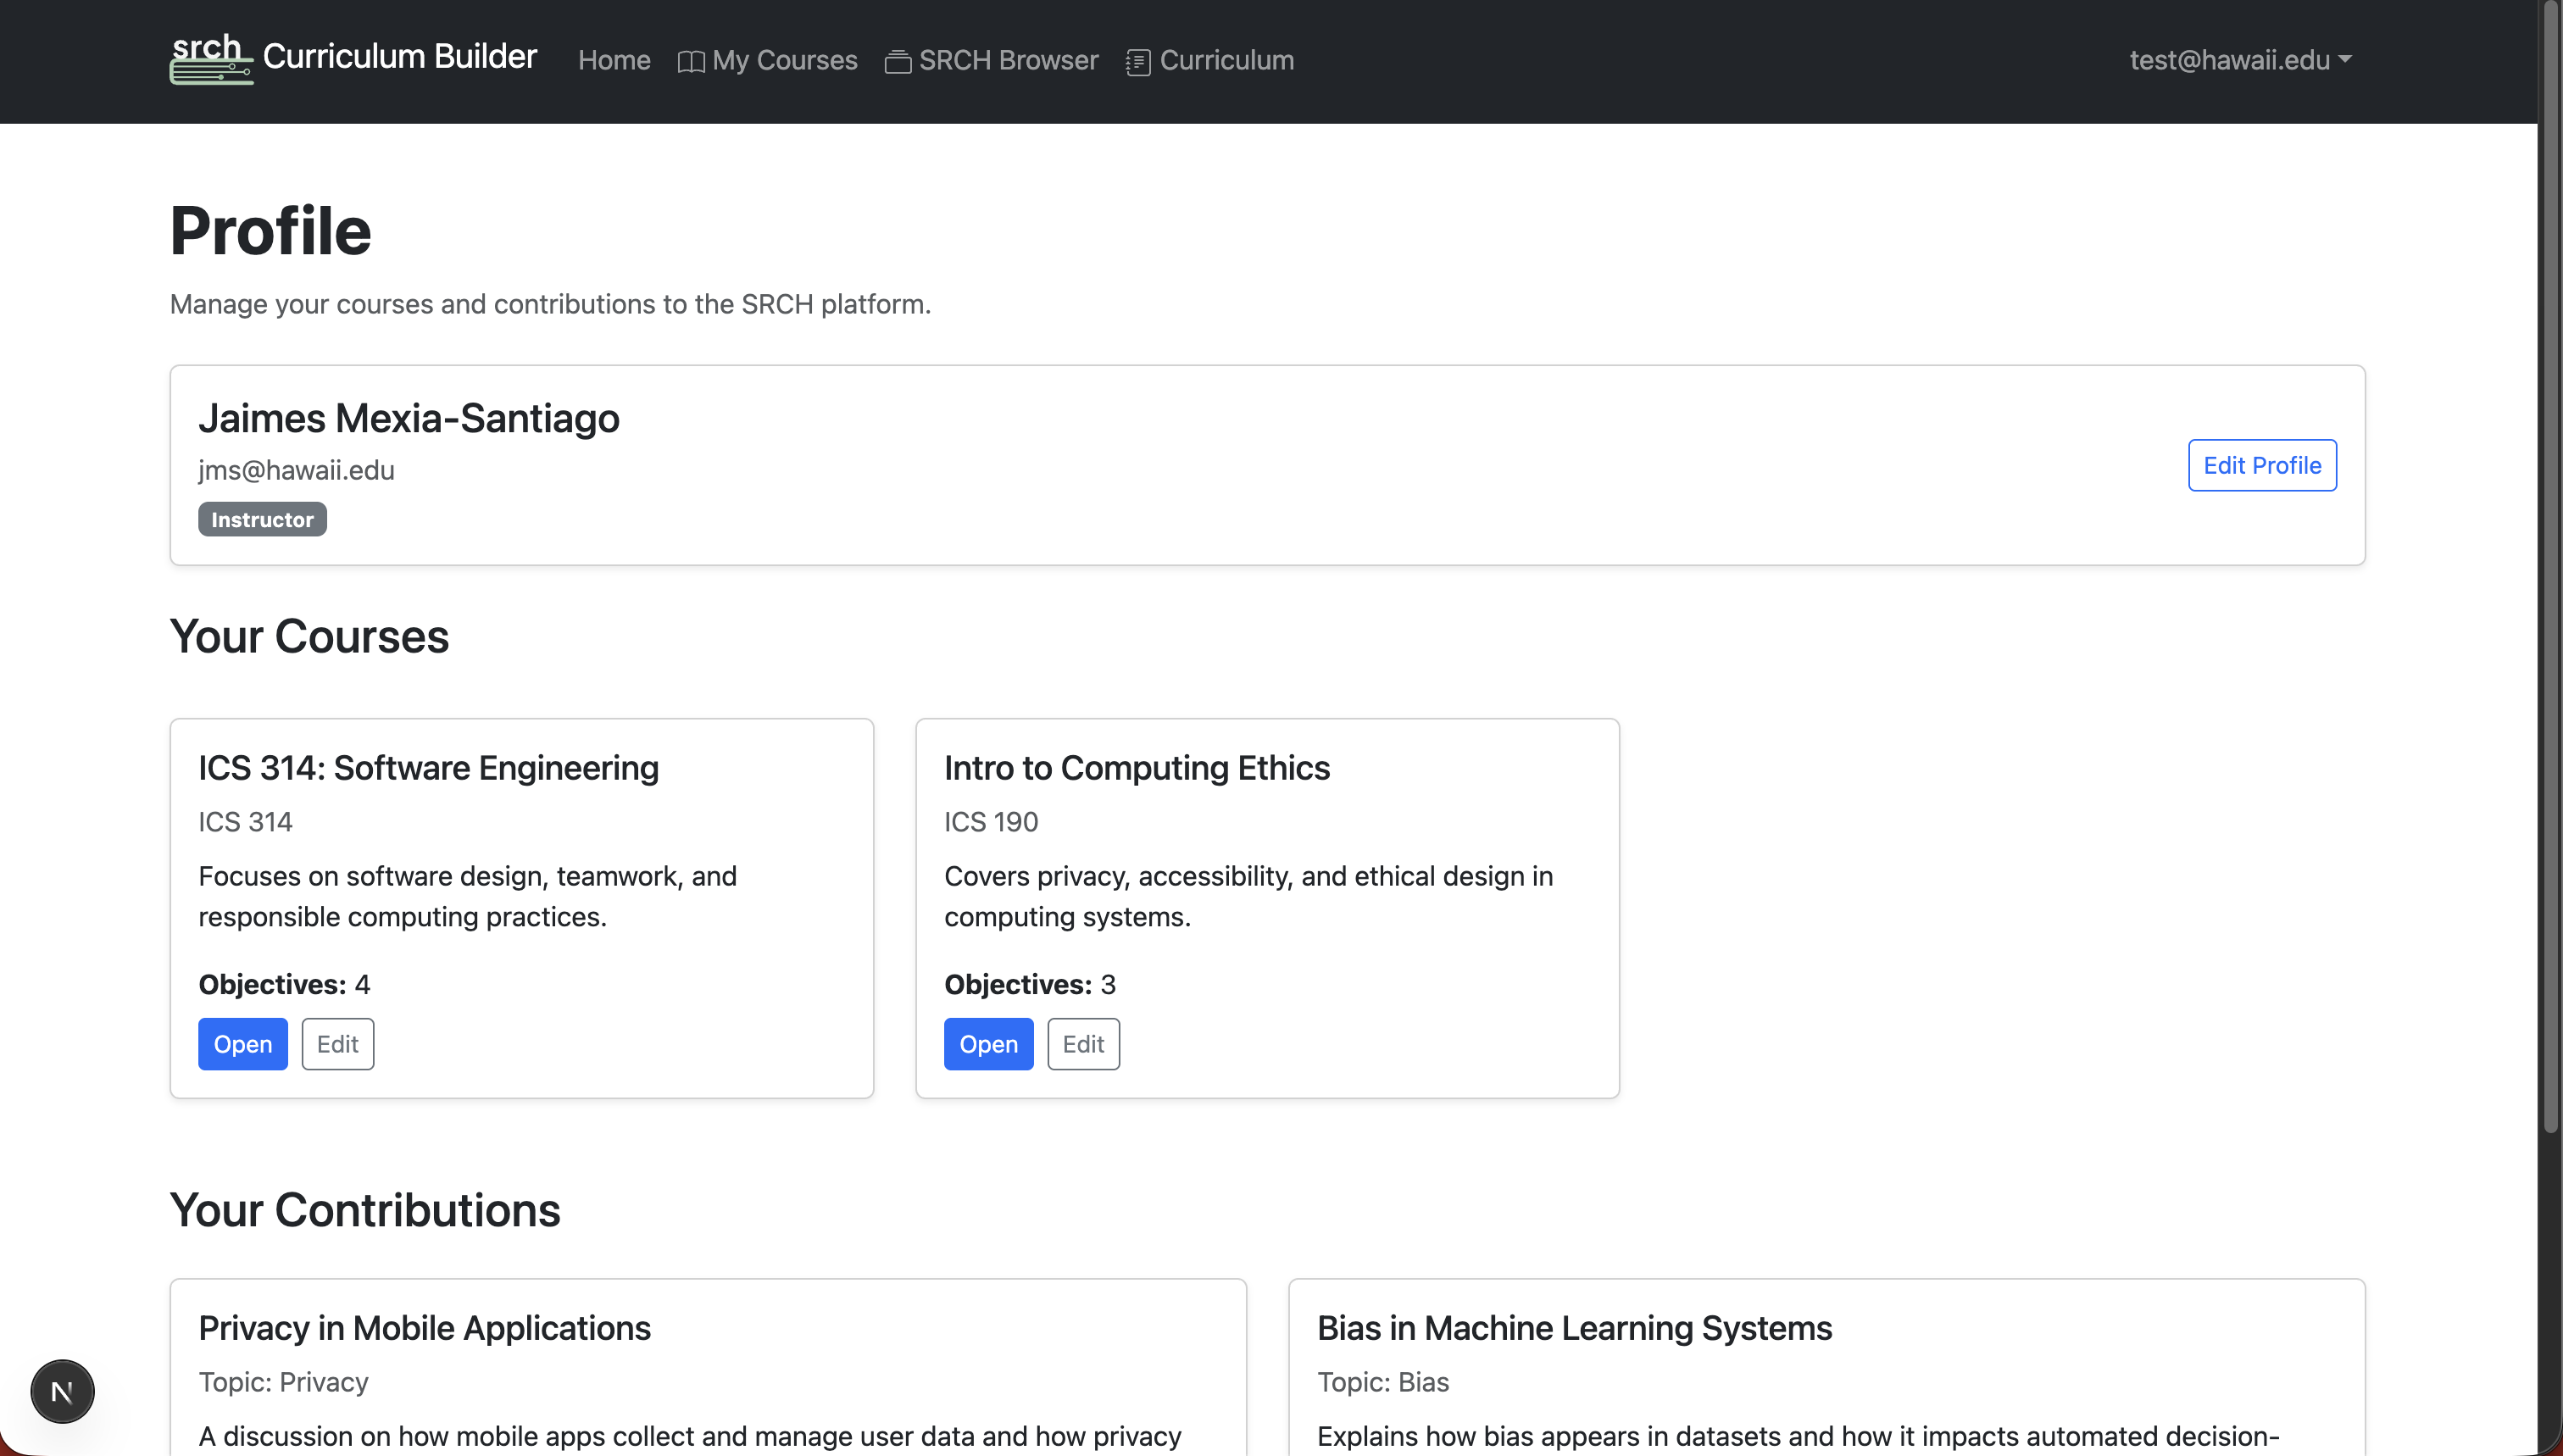Expand the test@hawaii.edu account dropdown
This screenshot has width=2563, height=1456.
[x=2229, y=60]
